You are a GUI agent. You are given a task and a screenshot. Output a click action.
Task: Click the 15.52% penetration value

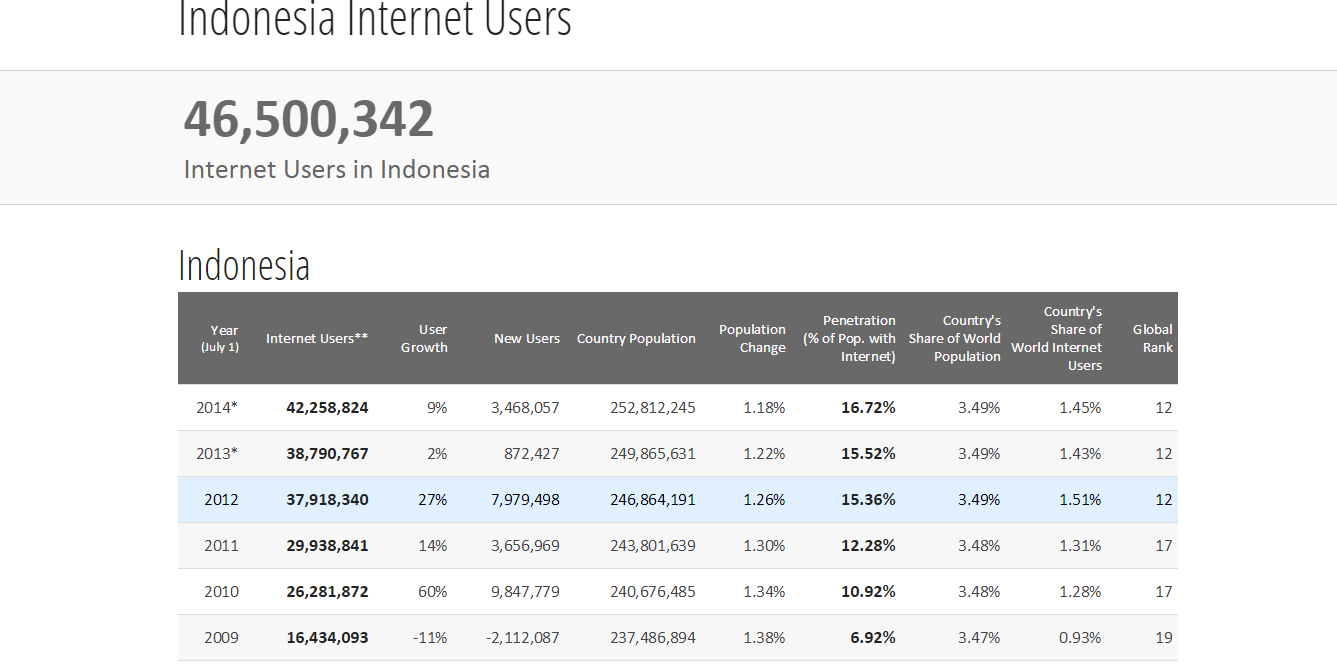pyautogui.click(x=868, y=453)
